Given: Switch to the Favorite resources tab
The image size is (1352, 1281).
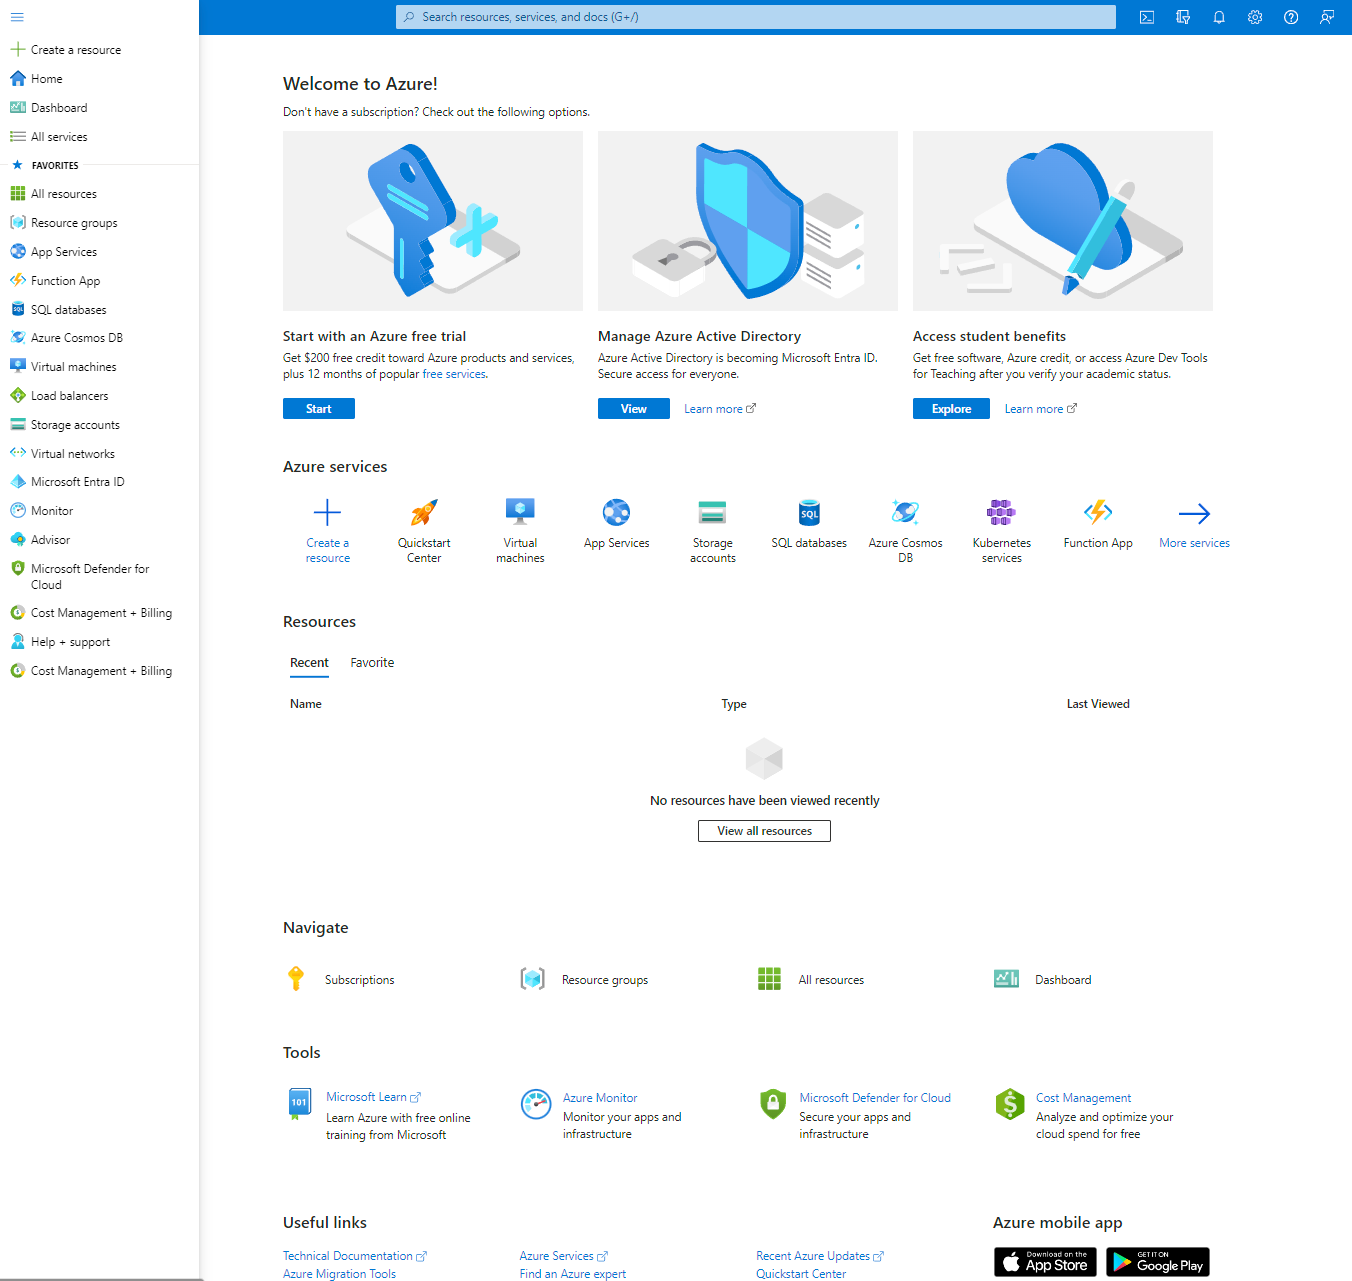Looking at the screenshot, I should point(372,663).
